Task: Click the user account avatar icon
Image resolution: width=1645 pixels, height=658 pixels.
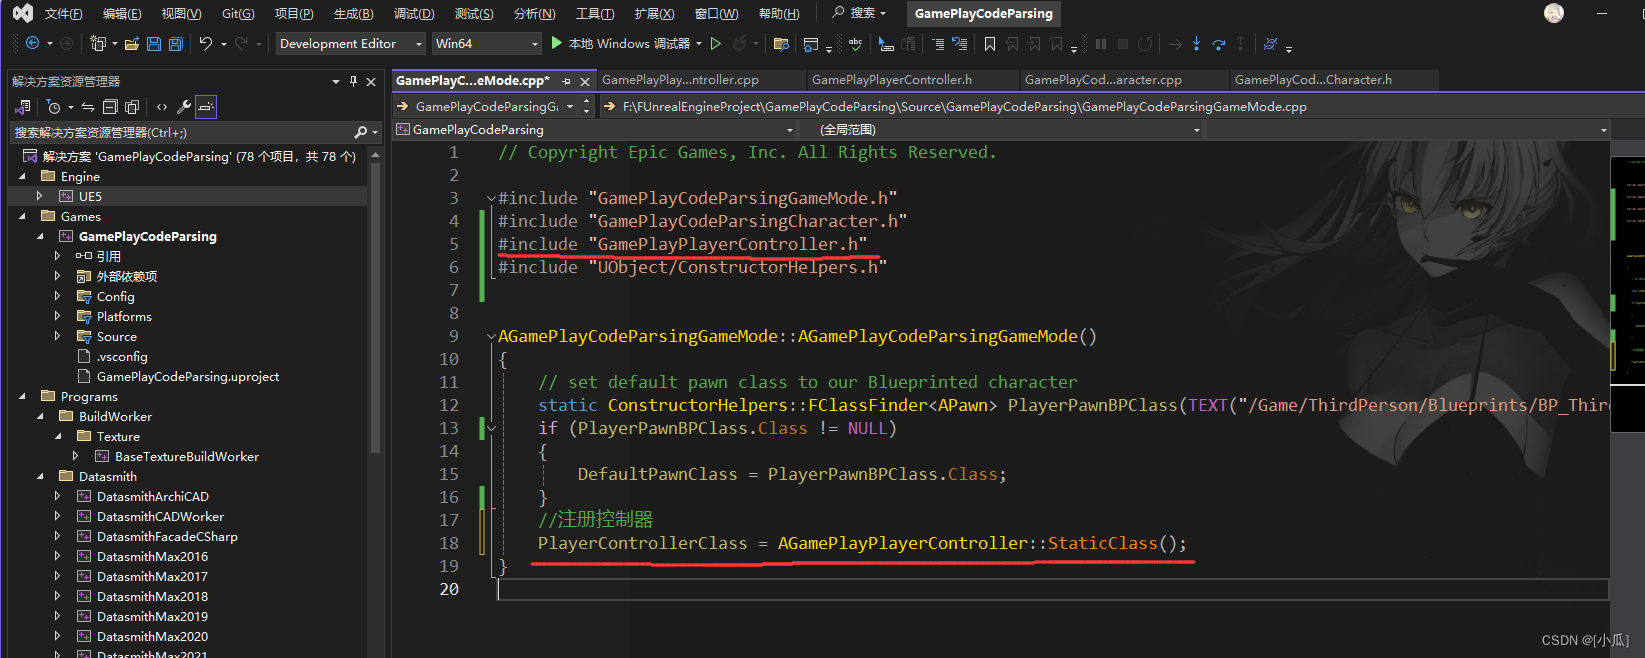Action: click(1554, 13)
